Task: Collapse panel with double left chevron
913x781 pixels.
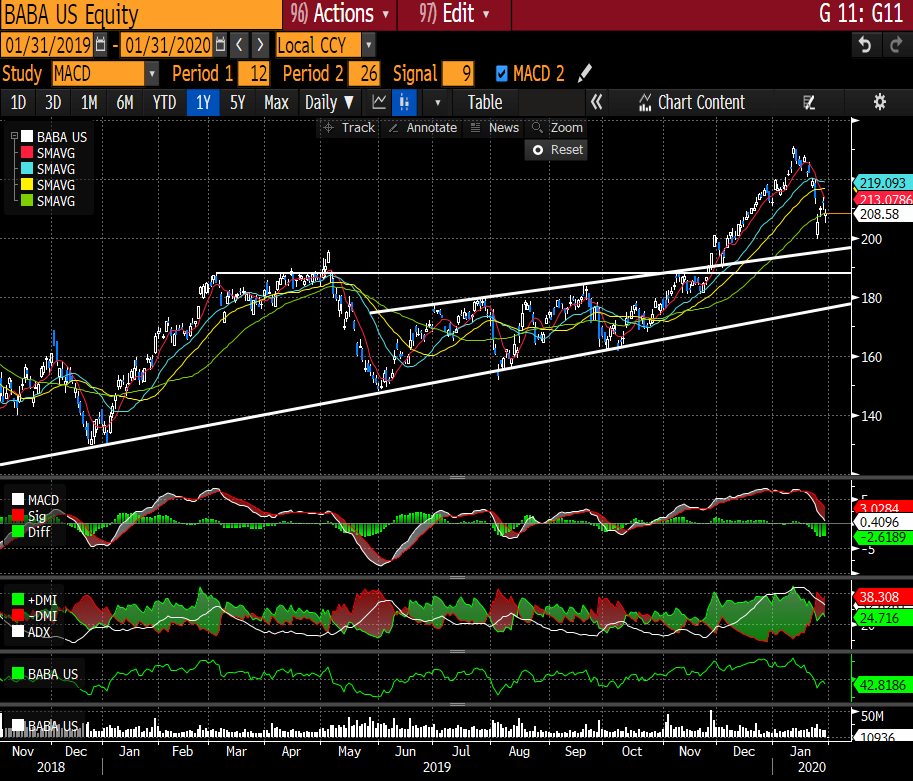Action: [596, 102]
